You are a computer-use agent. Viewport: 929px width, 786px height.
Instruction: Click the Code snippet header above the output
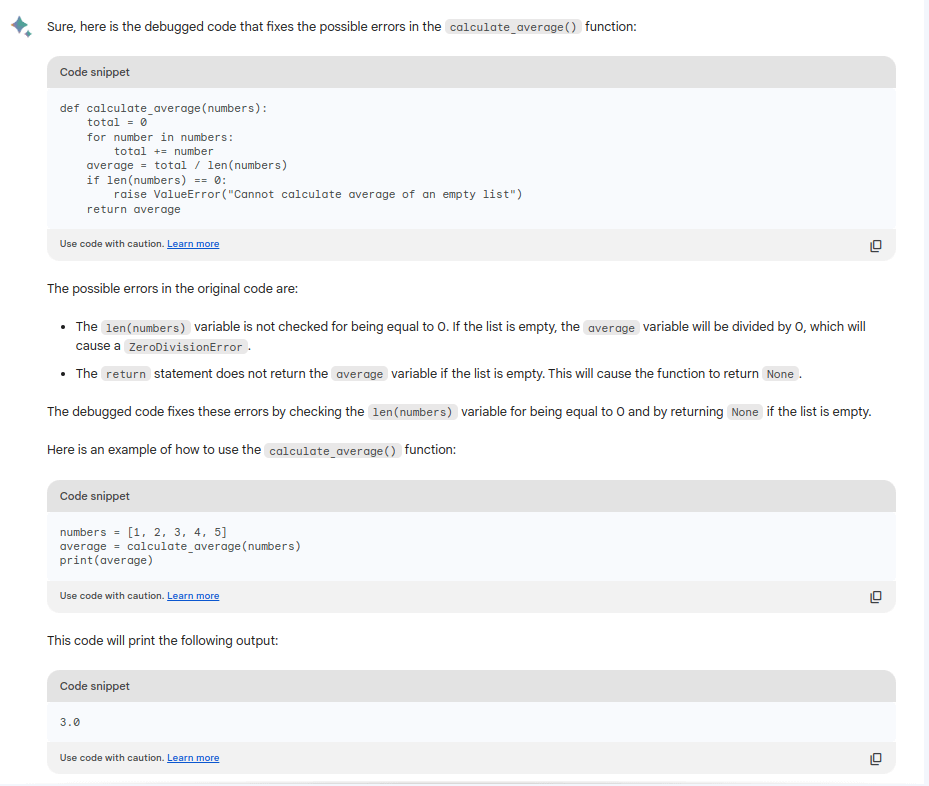click(94, 686)
